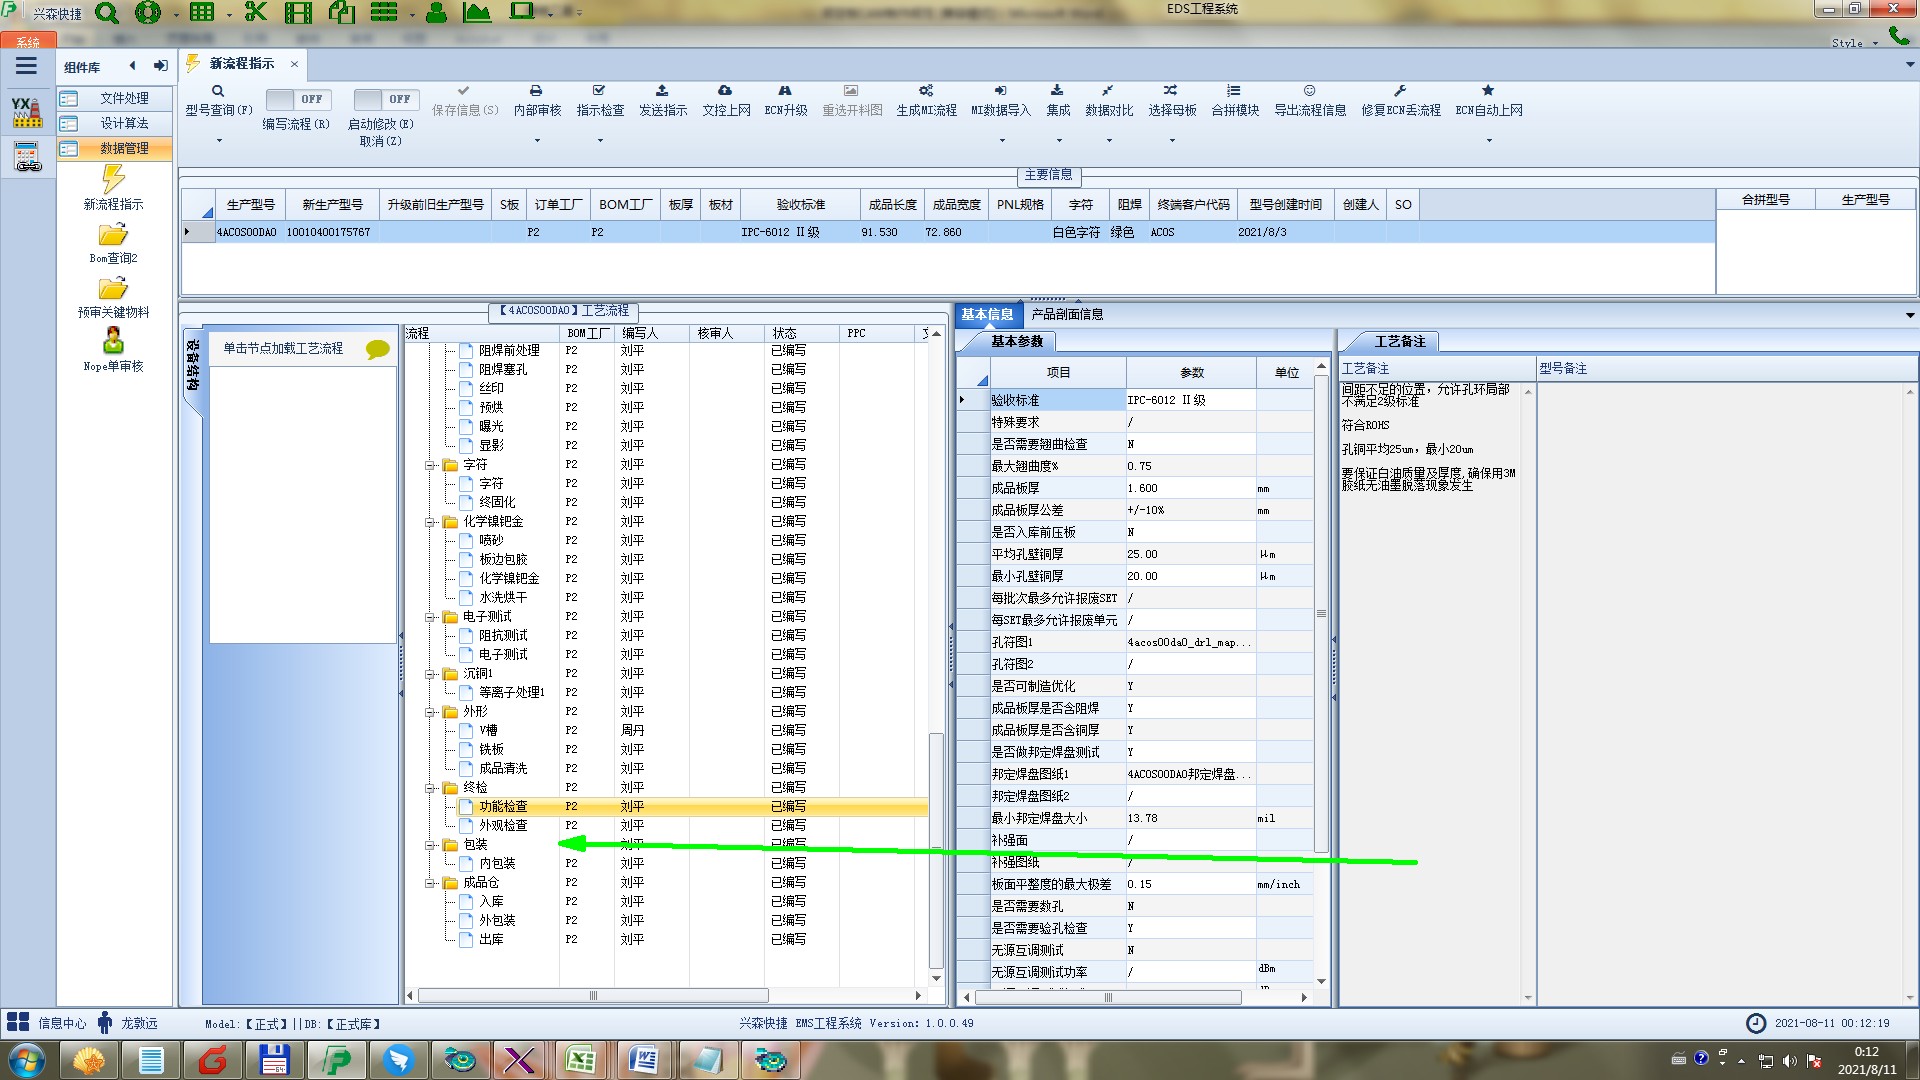Click the 单击节点加载工艺流程 button
This screenshot has height=1080, width=1920.
[x=283, y=348]
